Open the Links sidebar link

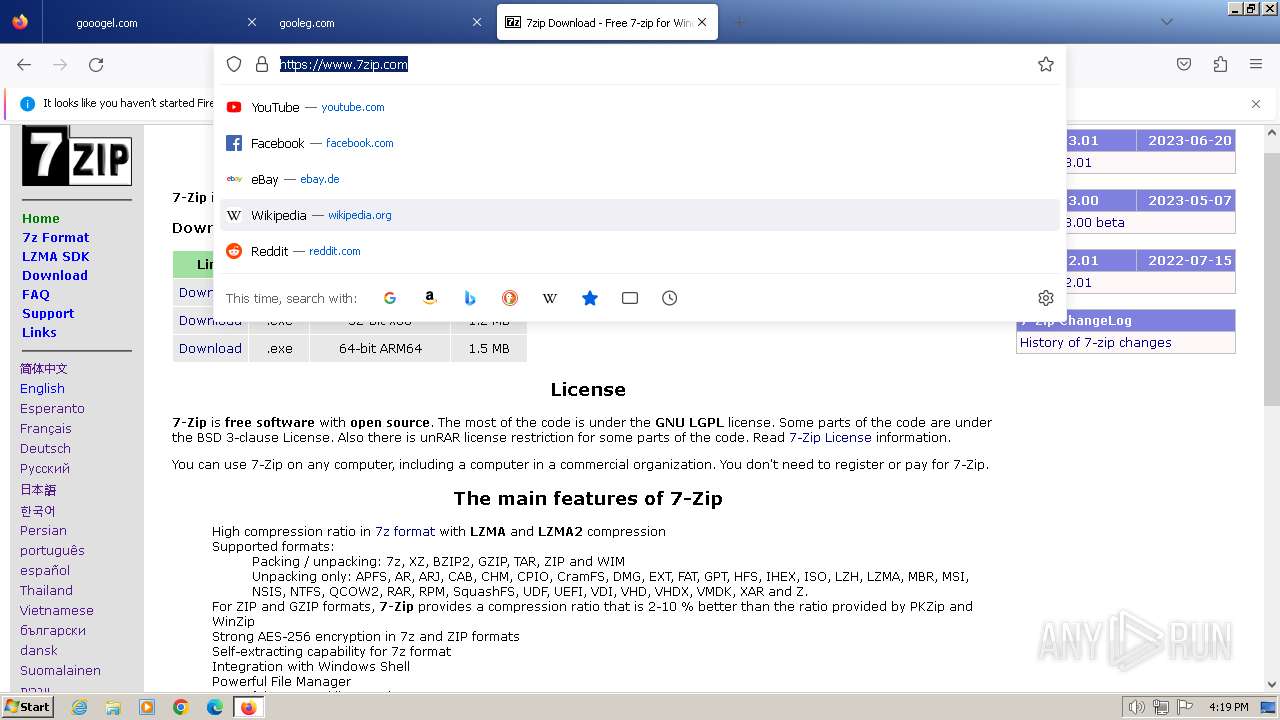pos(39,332)
